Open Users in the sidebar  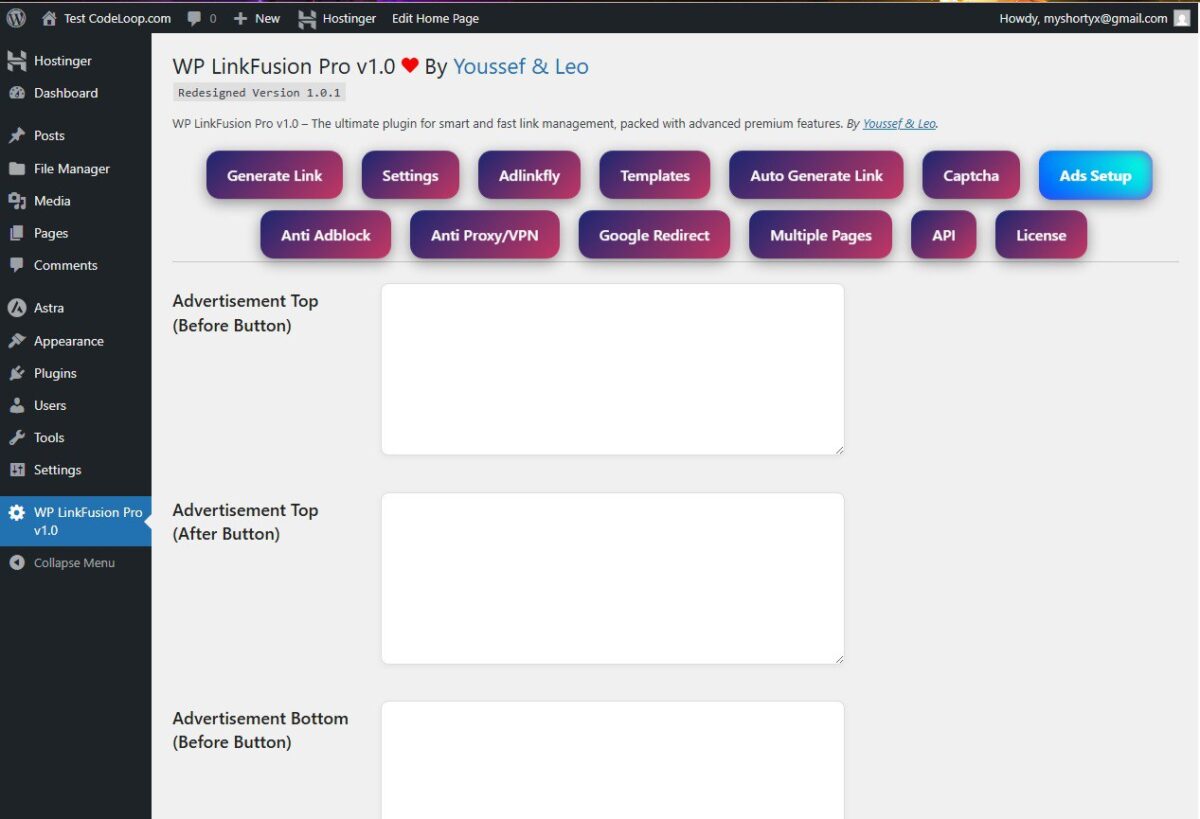tap(50, 405)
